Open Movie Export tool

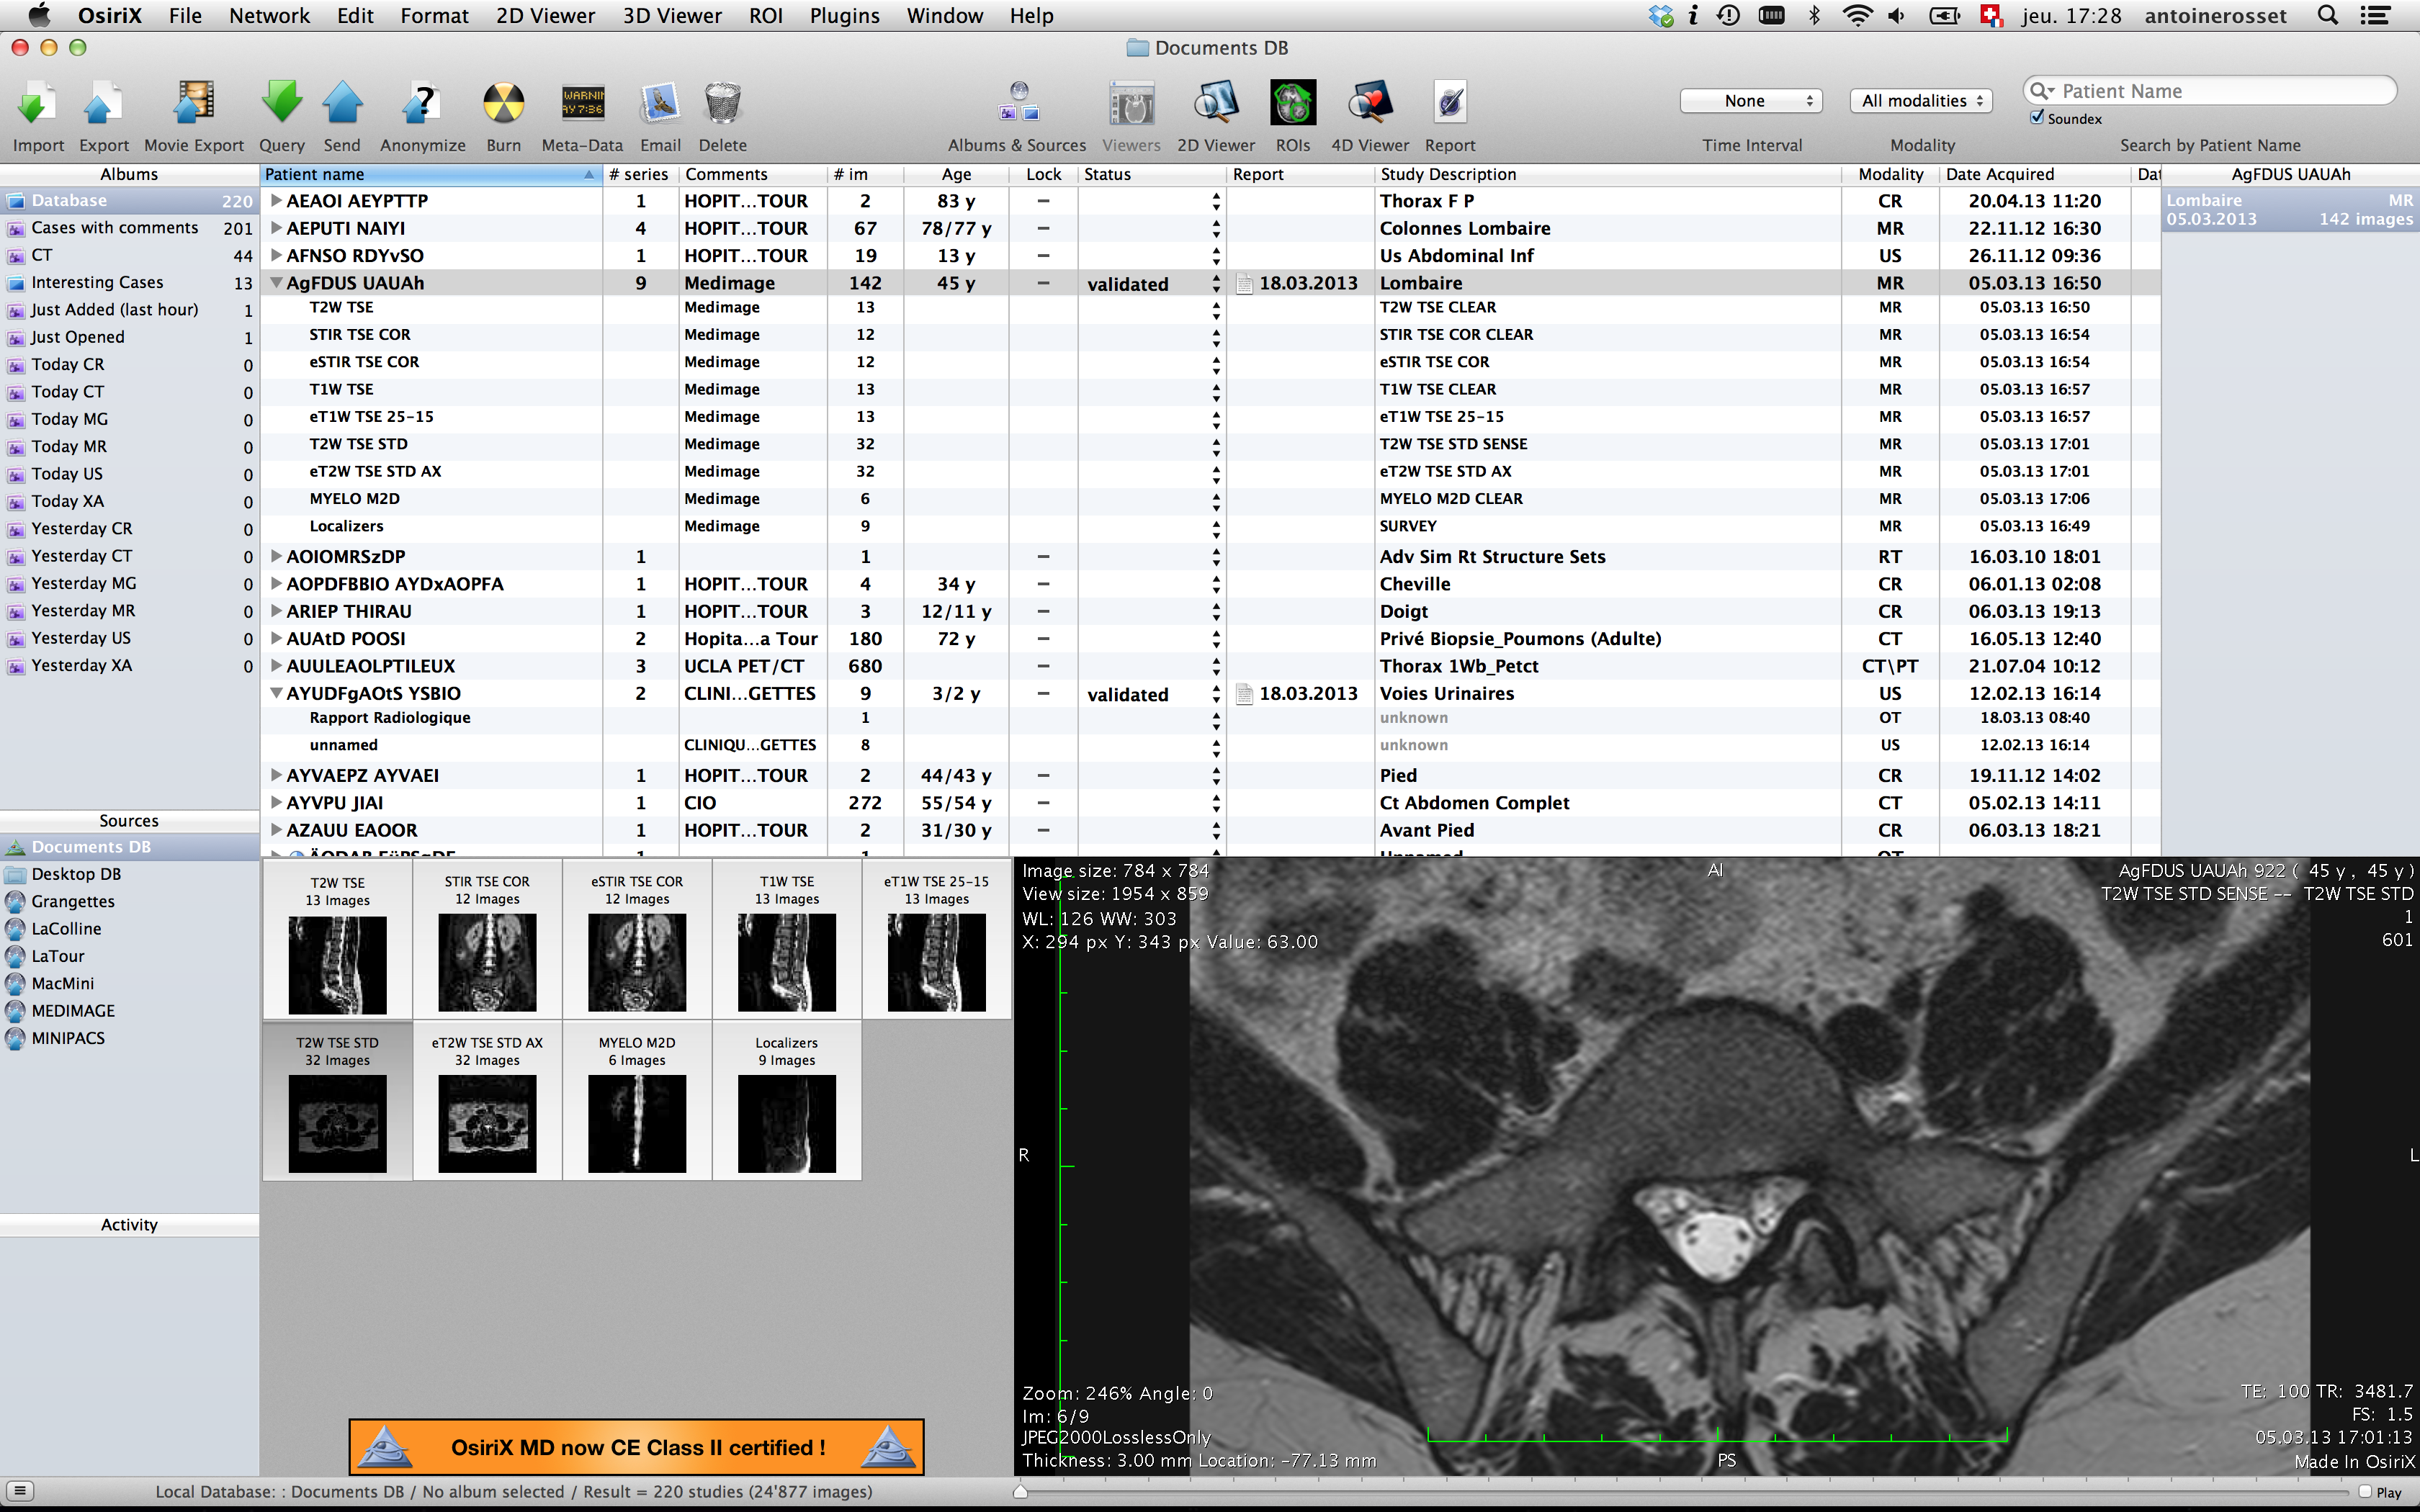tap(193, 104)
